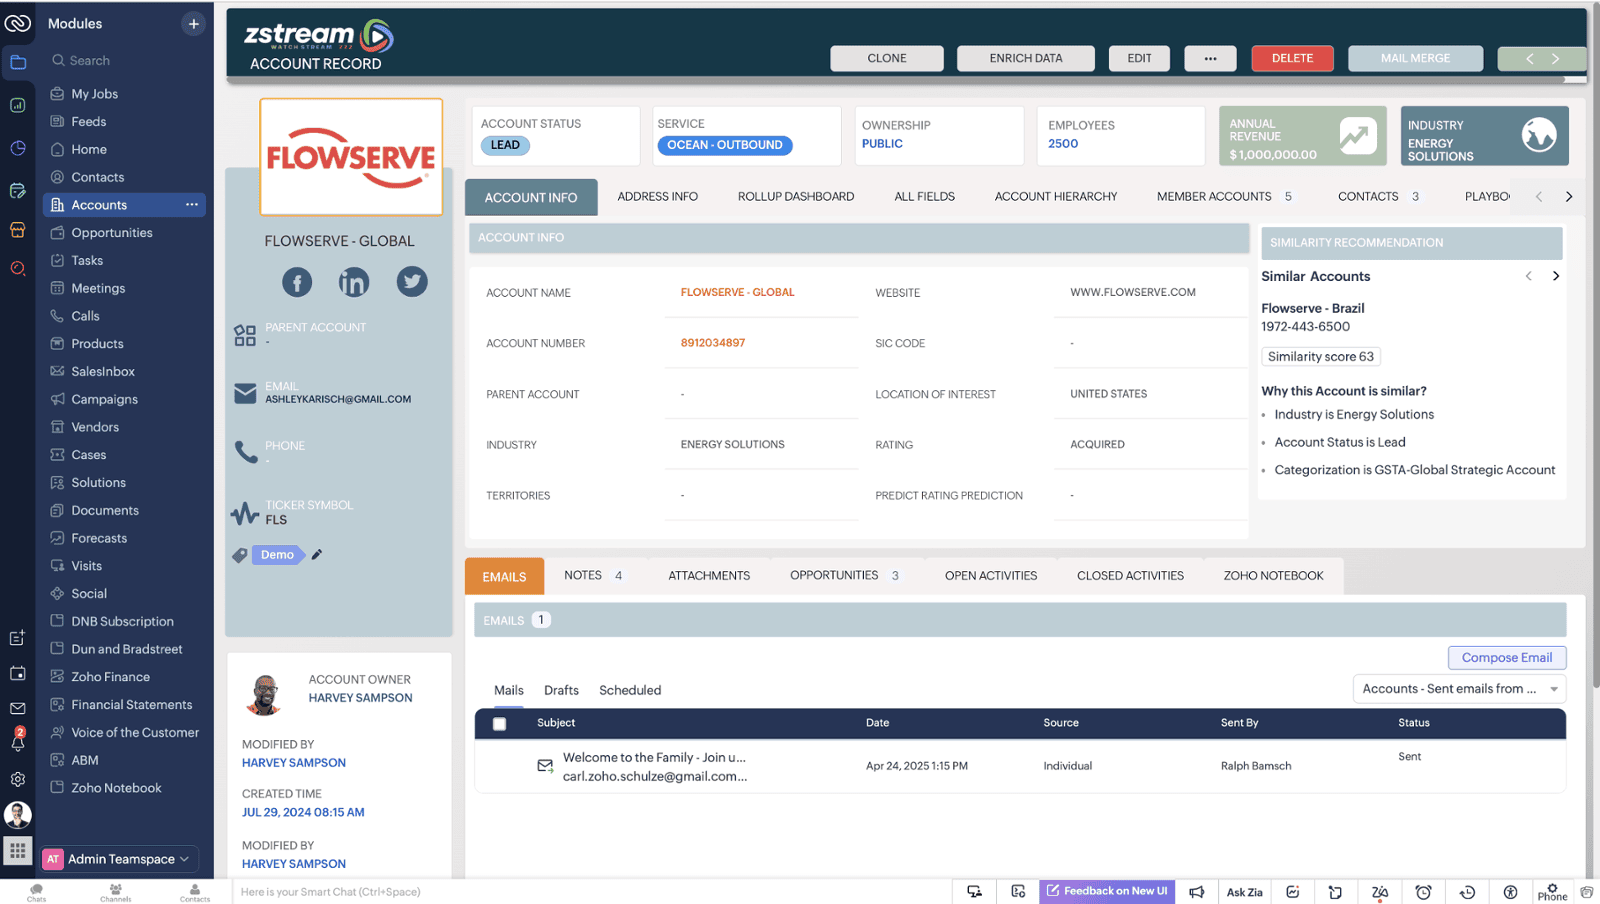Toggle the select-all emails checkbox

[x=500, y=724]
